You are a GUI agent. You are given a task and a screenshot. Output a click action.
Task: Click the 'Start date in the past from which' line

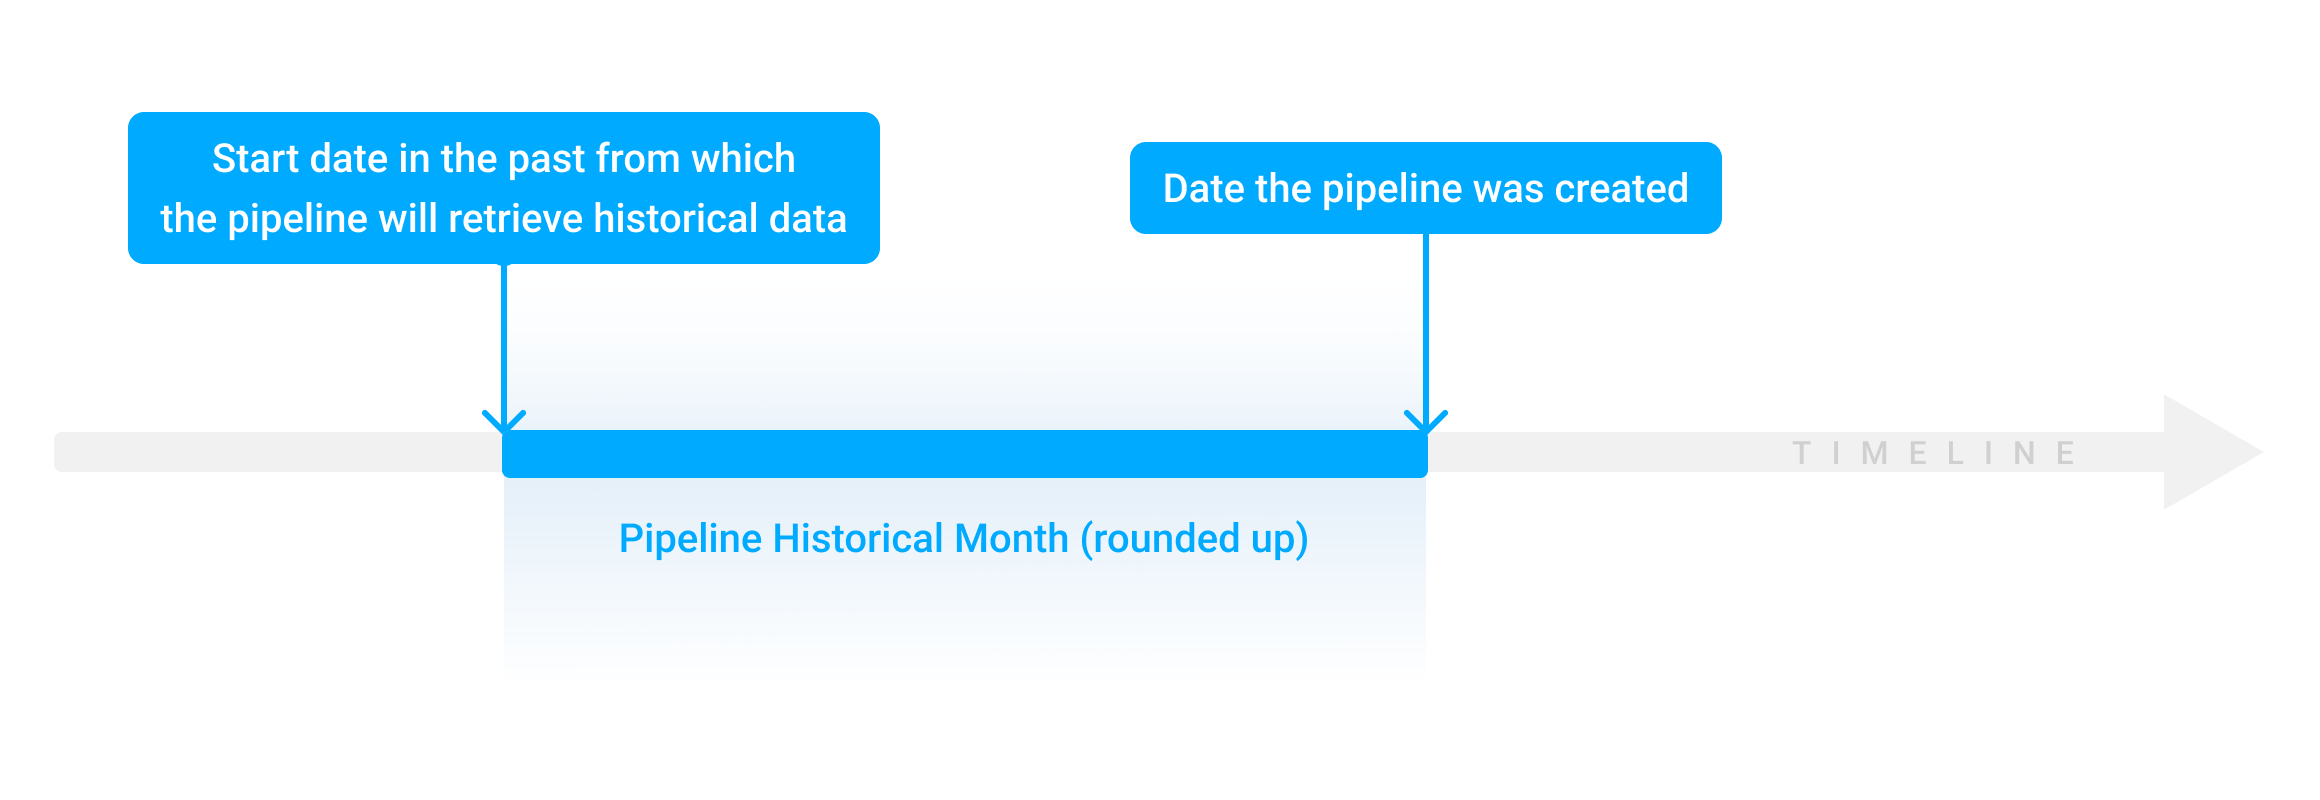(504, 158)
